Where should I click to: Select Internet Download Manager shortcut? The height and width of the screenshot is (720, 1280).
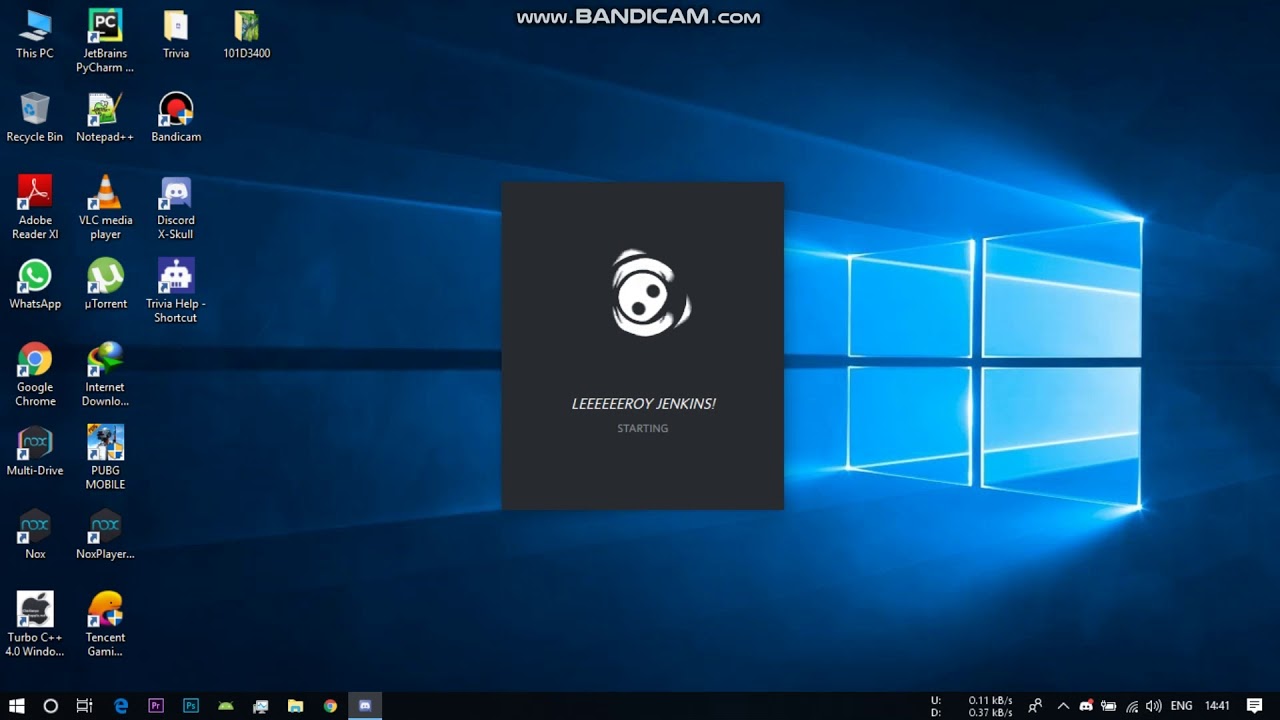(x=105, y=374)
